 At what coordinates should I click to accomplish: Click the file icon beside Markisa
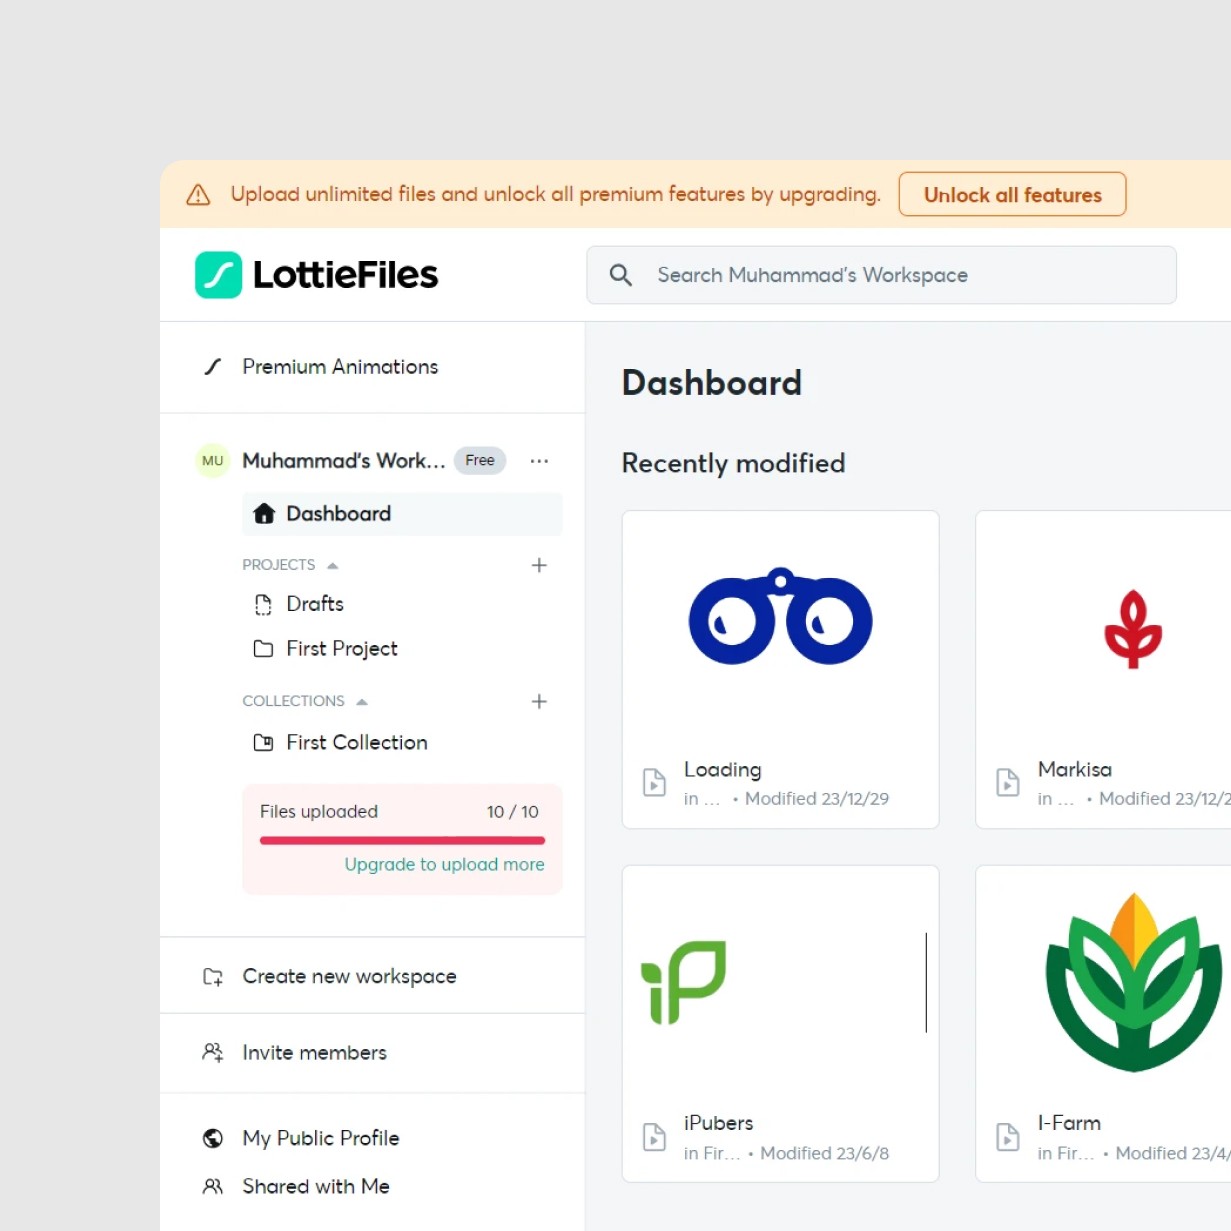[1008, 782]
